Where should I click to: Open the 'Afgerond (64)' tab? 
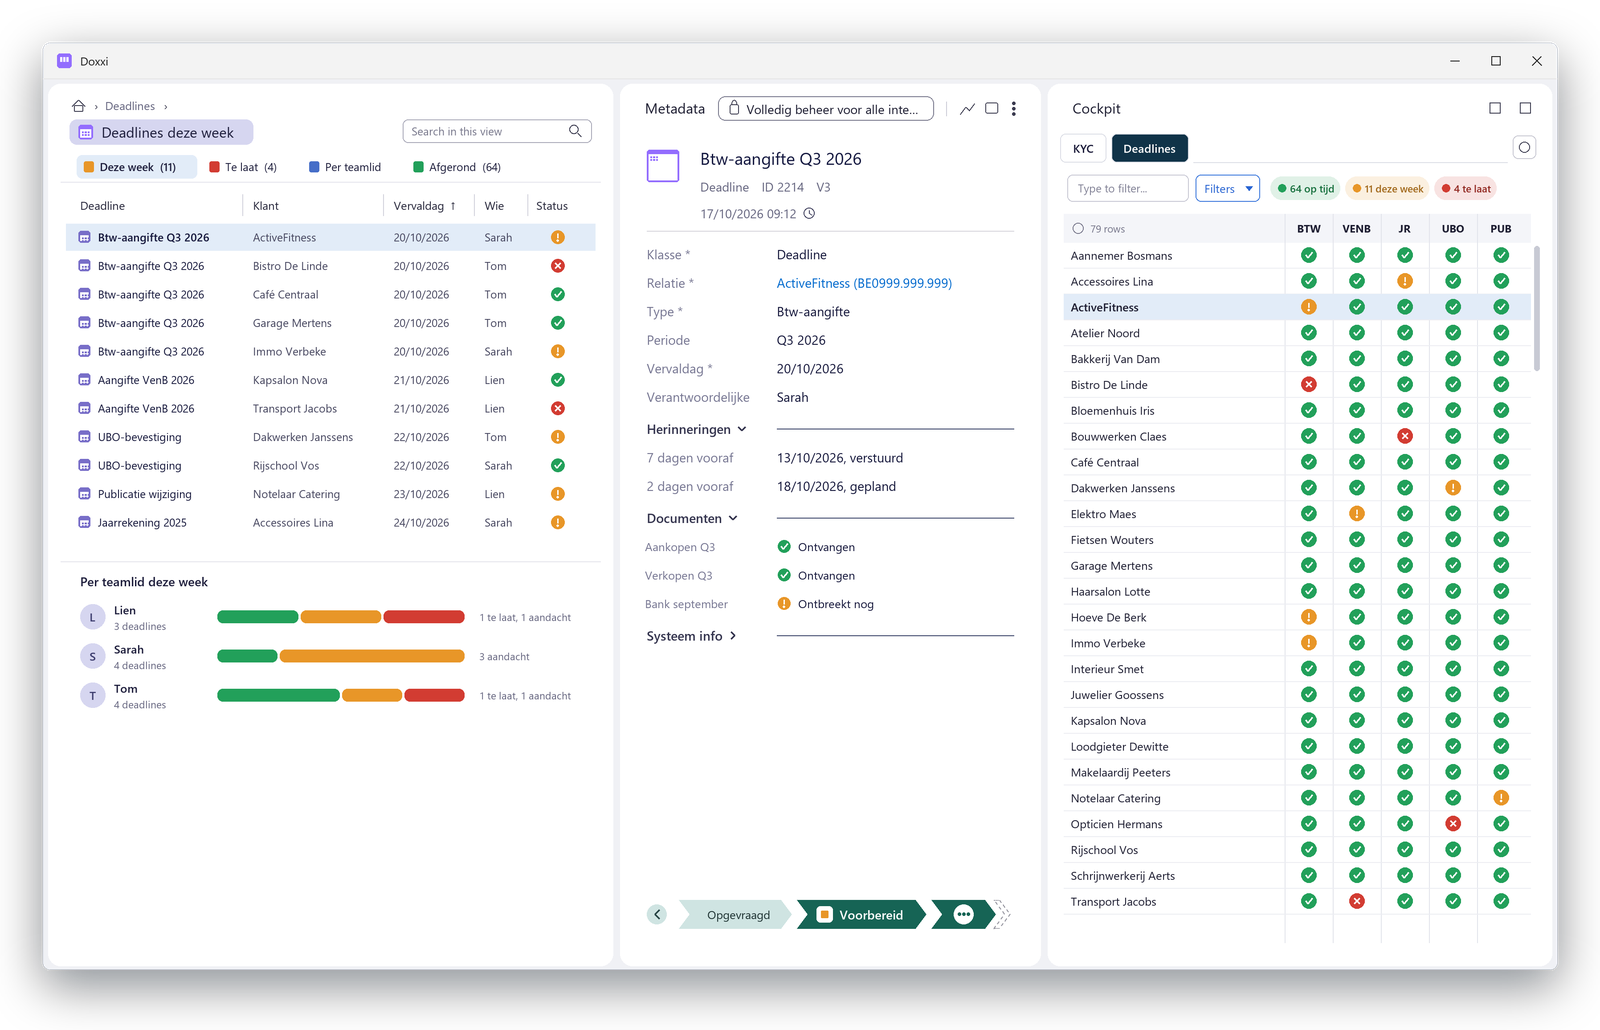(x=457, y=167)
